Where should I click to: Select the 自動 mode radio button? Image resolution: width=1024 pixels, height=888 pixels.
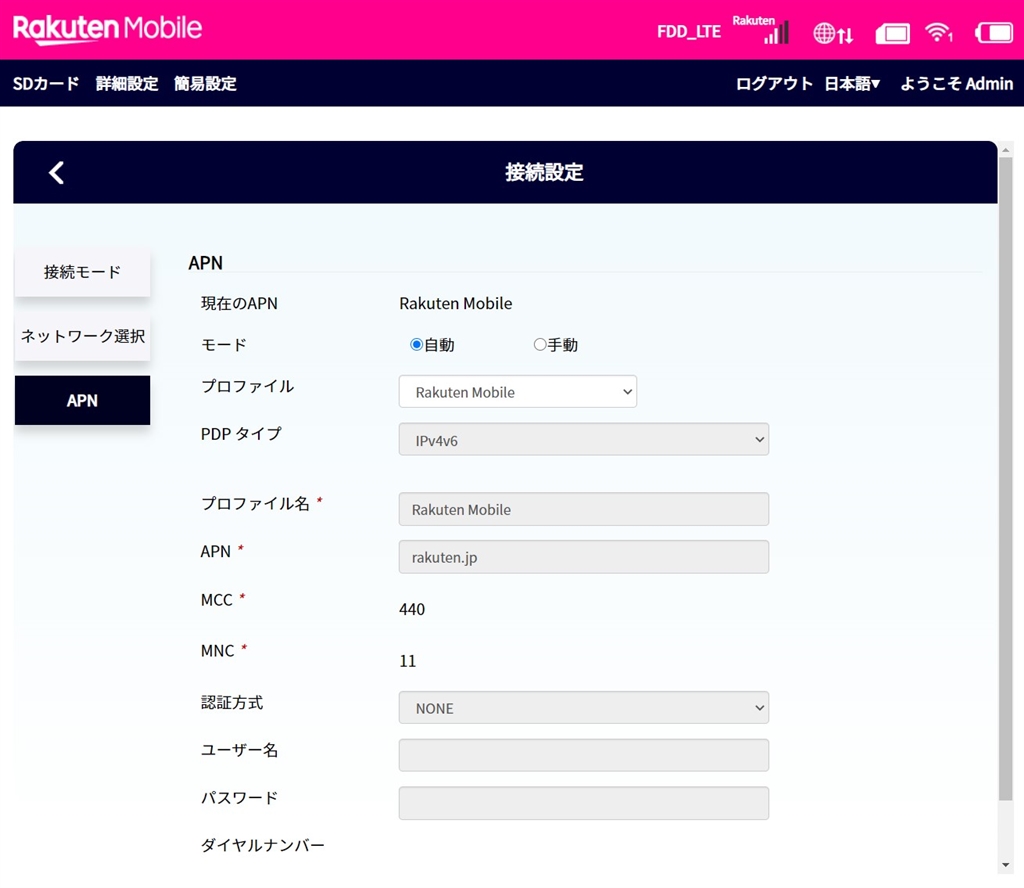tap(416, 344)
